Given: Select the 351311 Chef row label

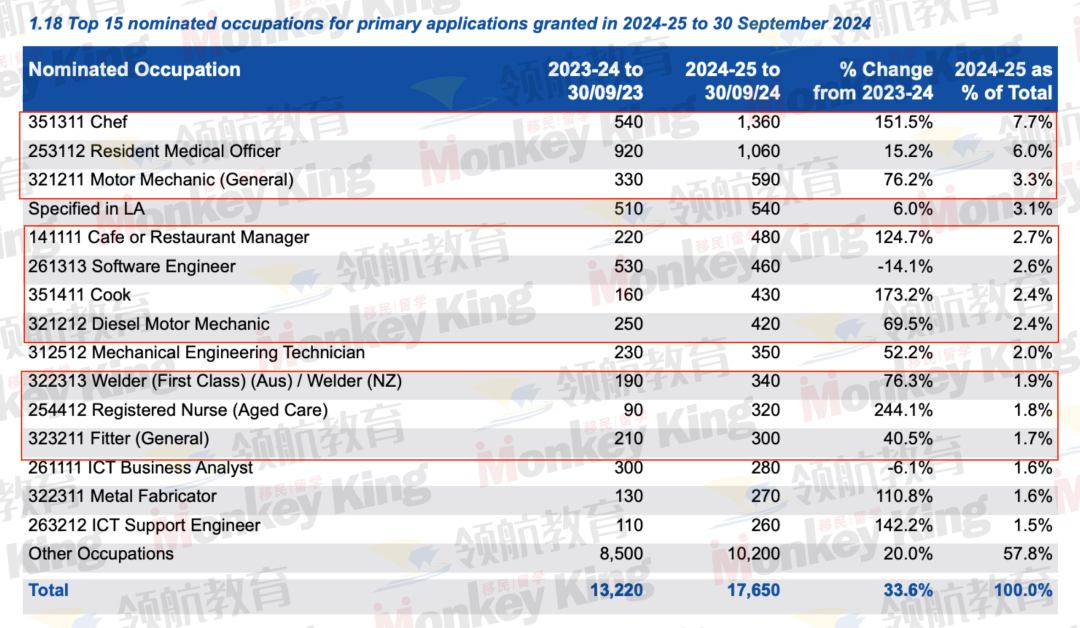Looking at the screenshot, I should coord(78,122).
